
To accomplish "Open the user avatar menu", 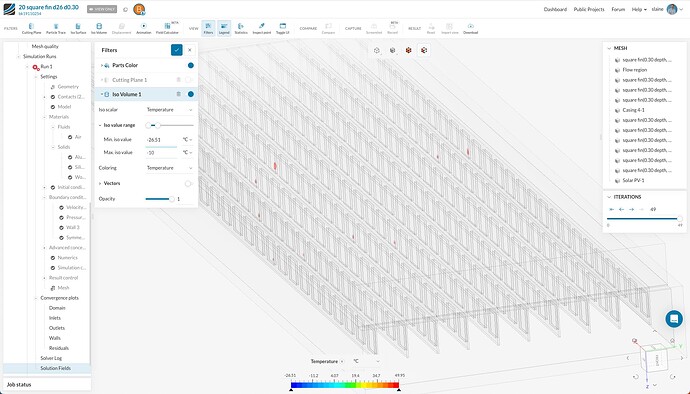I will (x=672, y=9).
